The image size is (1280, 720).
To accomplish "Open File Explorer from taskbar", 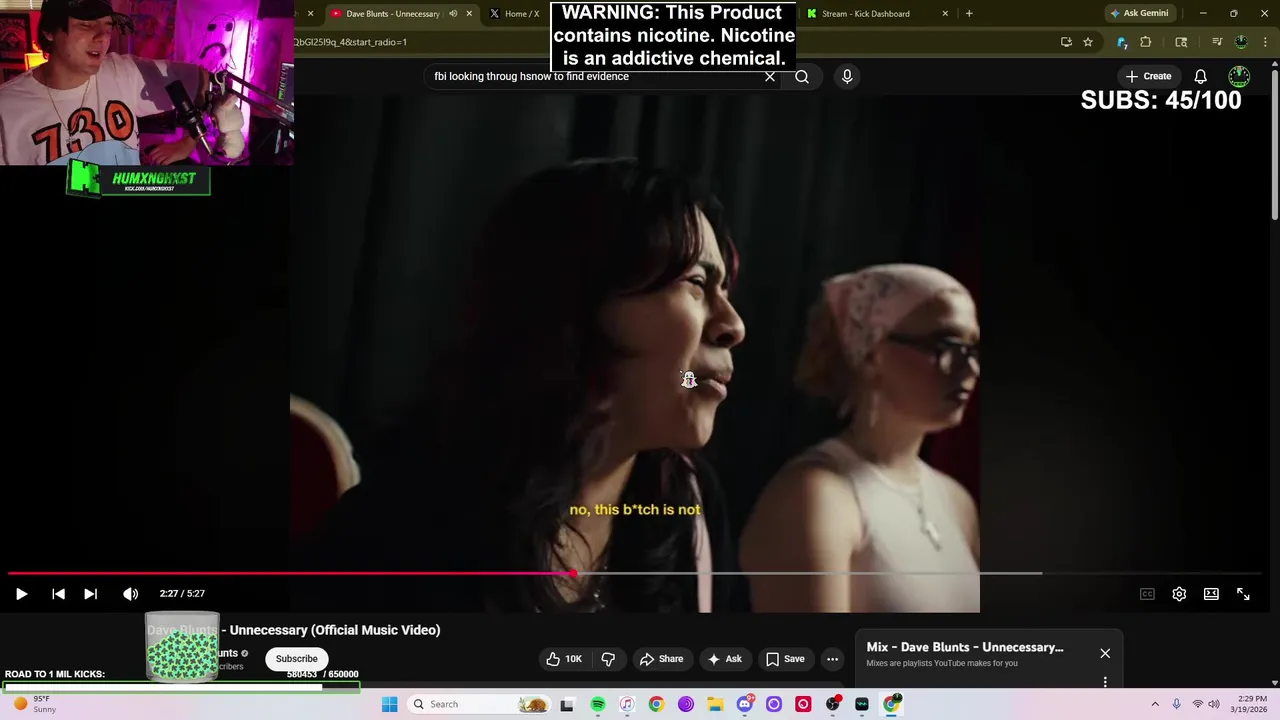I will coord(715,704).
